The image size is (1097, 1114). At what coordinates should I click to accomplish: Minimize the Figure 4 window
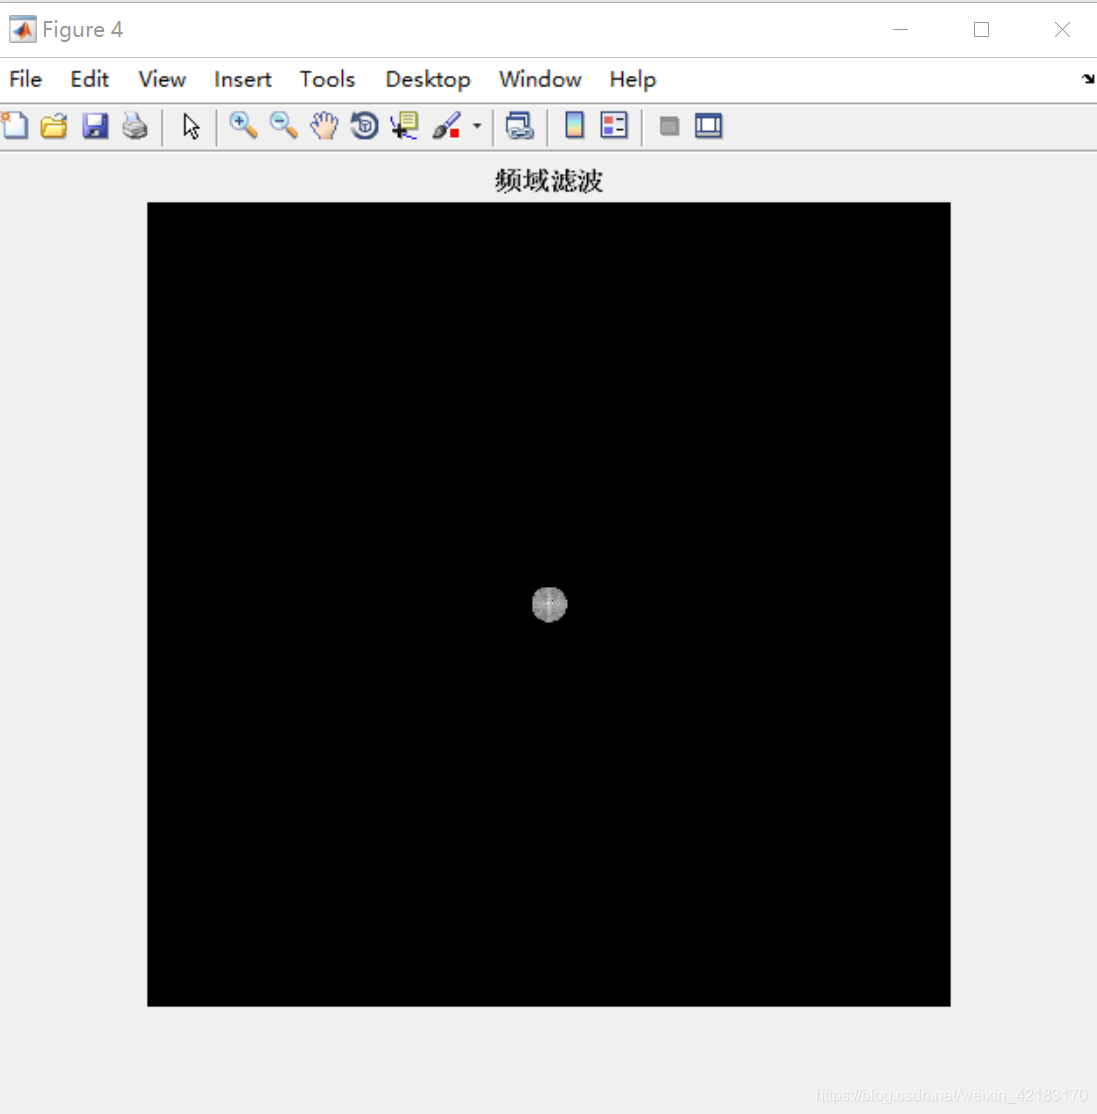900,29
